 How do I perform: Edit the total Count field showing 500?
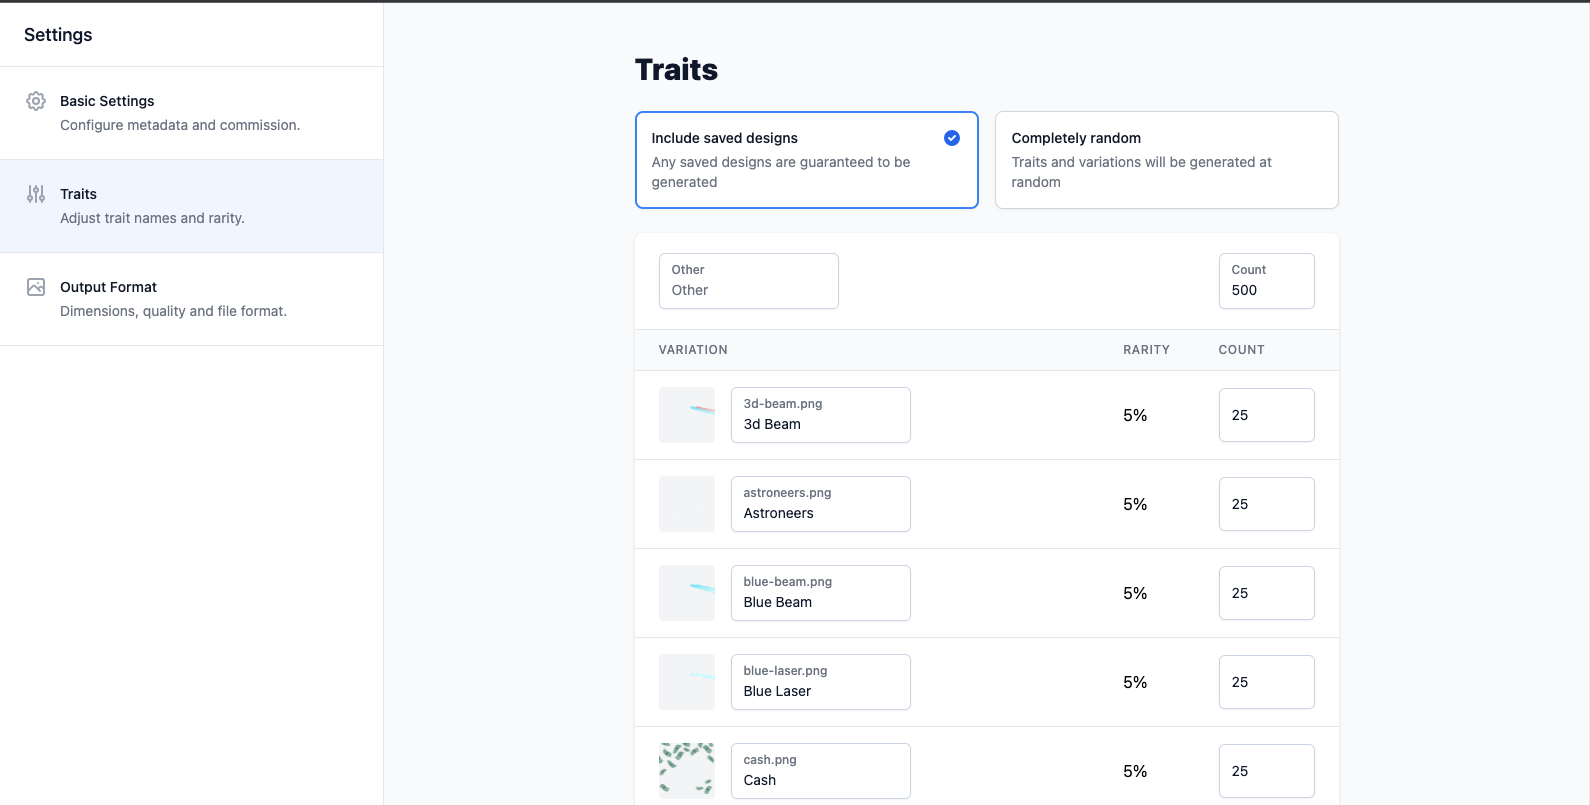point(1267,281)
